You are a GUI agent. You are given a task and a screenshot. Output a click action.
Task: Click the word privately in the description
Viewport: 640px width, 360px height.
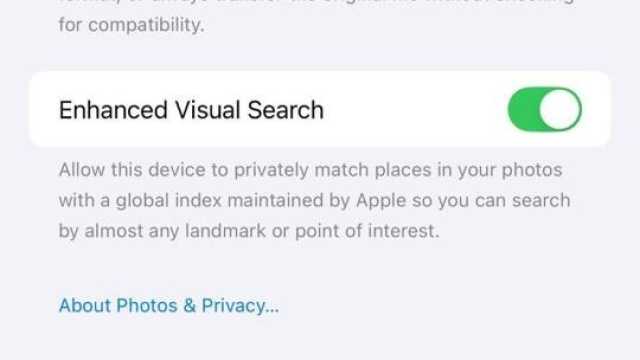[271, 170]
